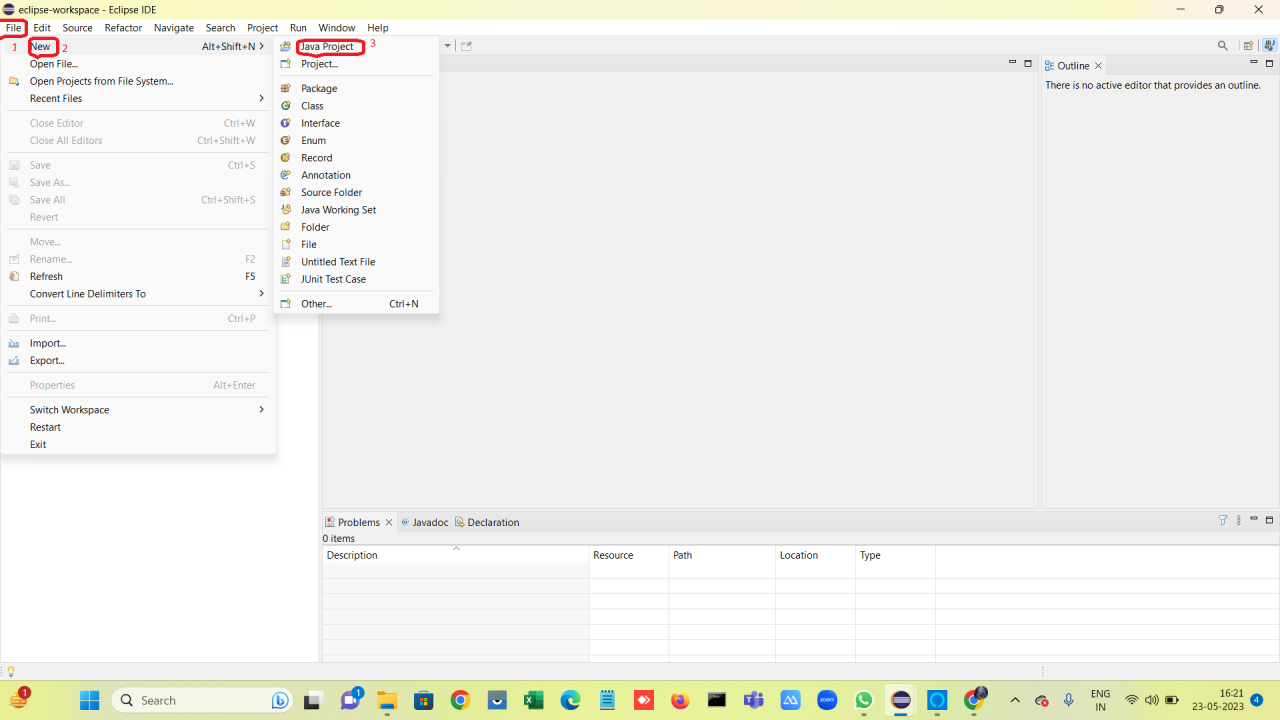Click the Resource column header
Image resolution: width=1280 pixels, height=720 pixels.
pos(629,555)
